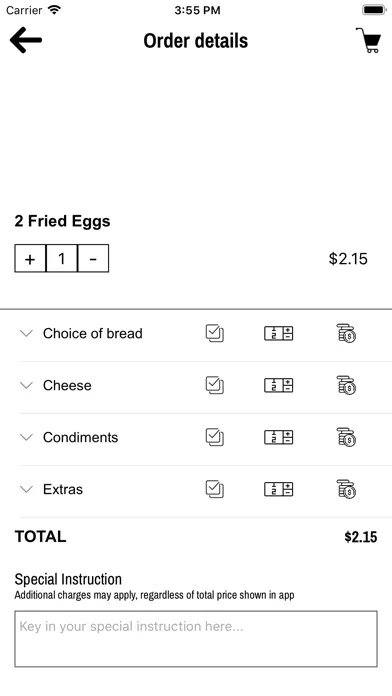392x696 pixels.
Task: Expand the Condiments options chevron
Action: pyautogui.click(x=27, y=437)
